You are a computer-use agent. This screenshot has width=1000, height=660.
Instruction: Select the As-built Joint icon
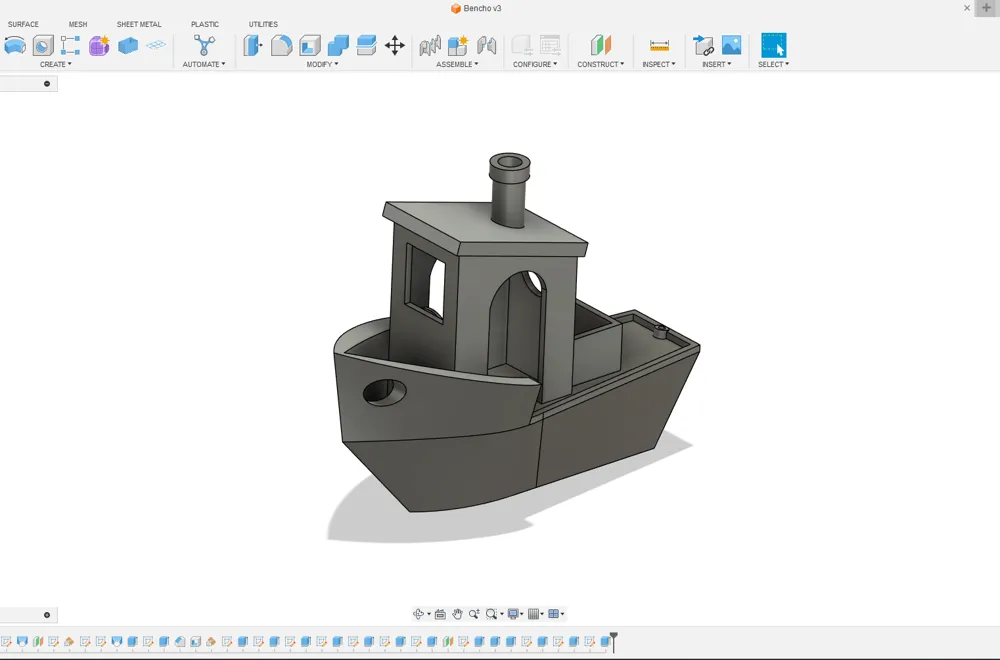486,45
